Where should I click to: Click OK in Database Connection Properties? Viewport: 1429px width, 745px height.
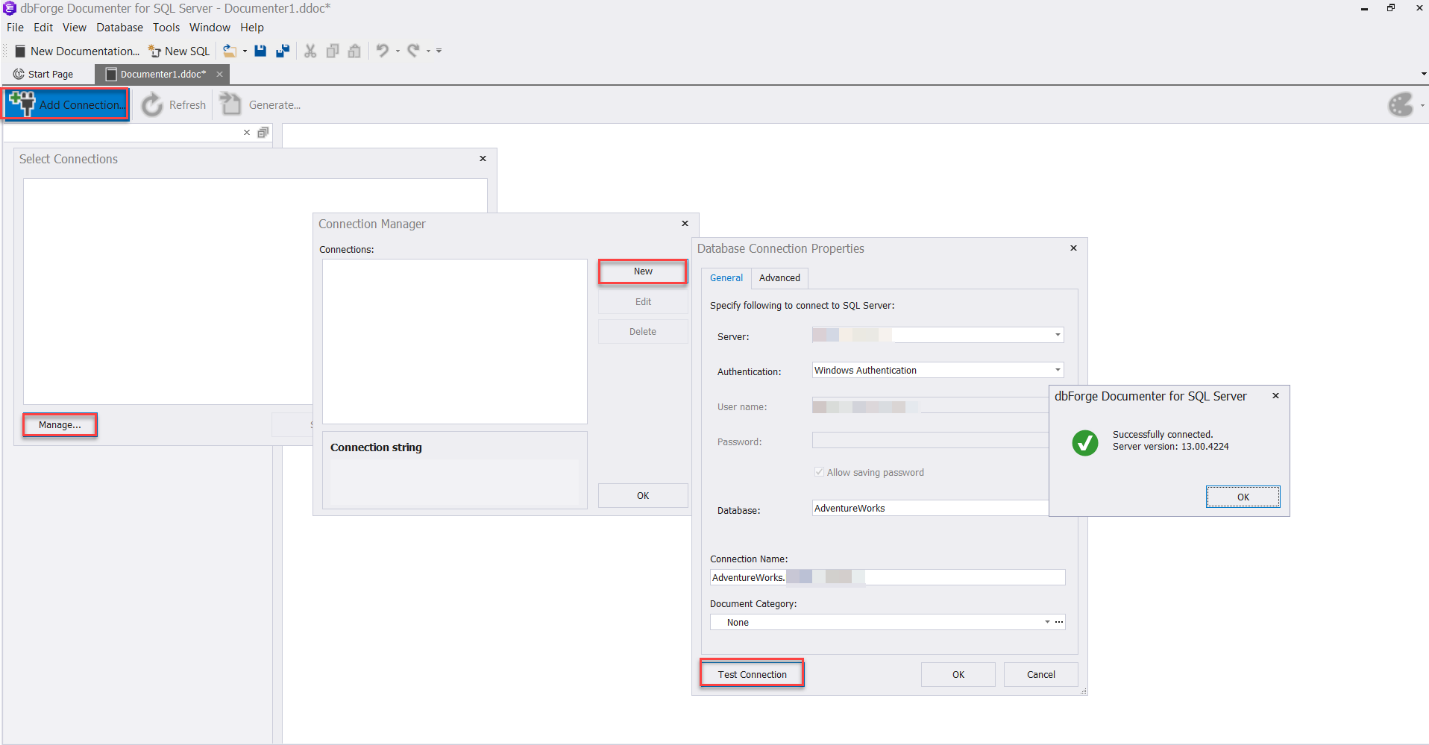pyautogui.click(x=958, y=675)
